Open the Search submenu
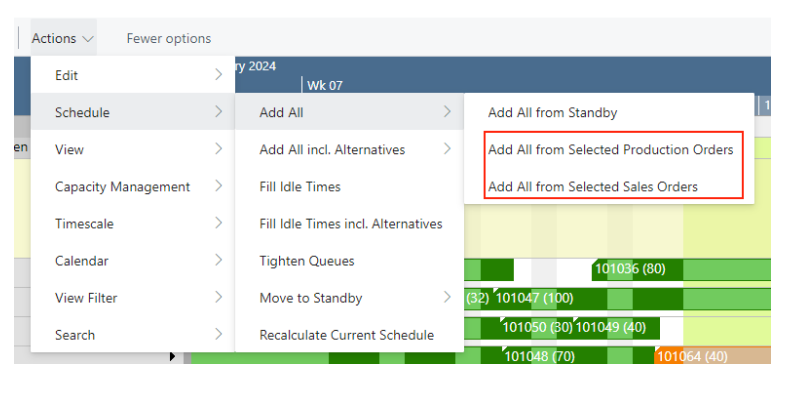 [x=75, y=335]
